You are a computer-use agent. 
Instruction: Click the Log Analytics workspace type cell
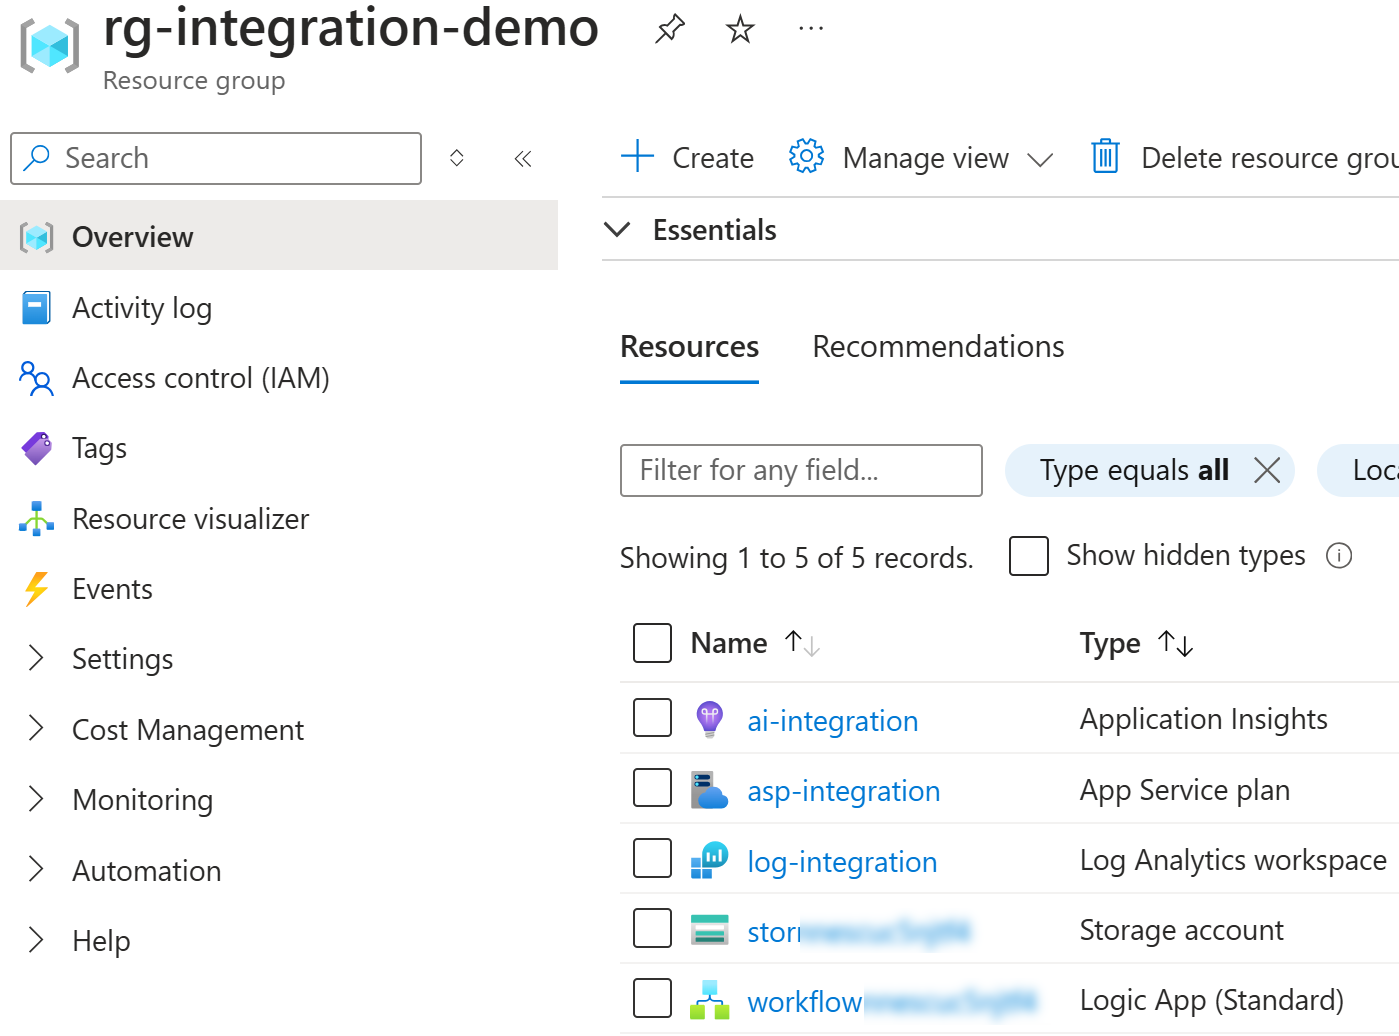[x=1233, y=860]
